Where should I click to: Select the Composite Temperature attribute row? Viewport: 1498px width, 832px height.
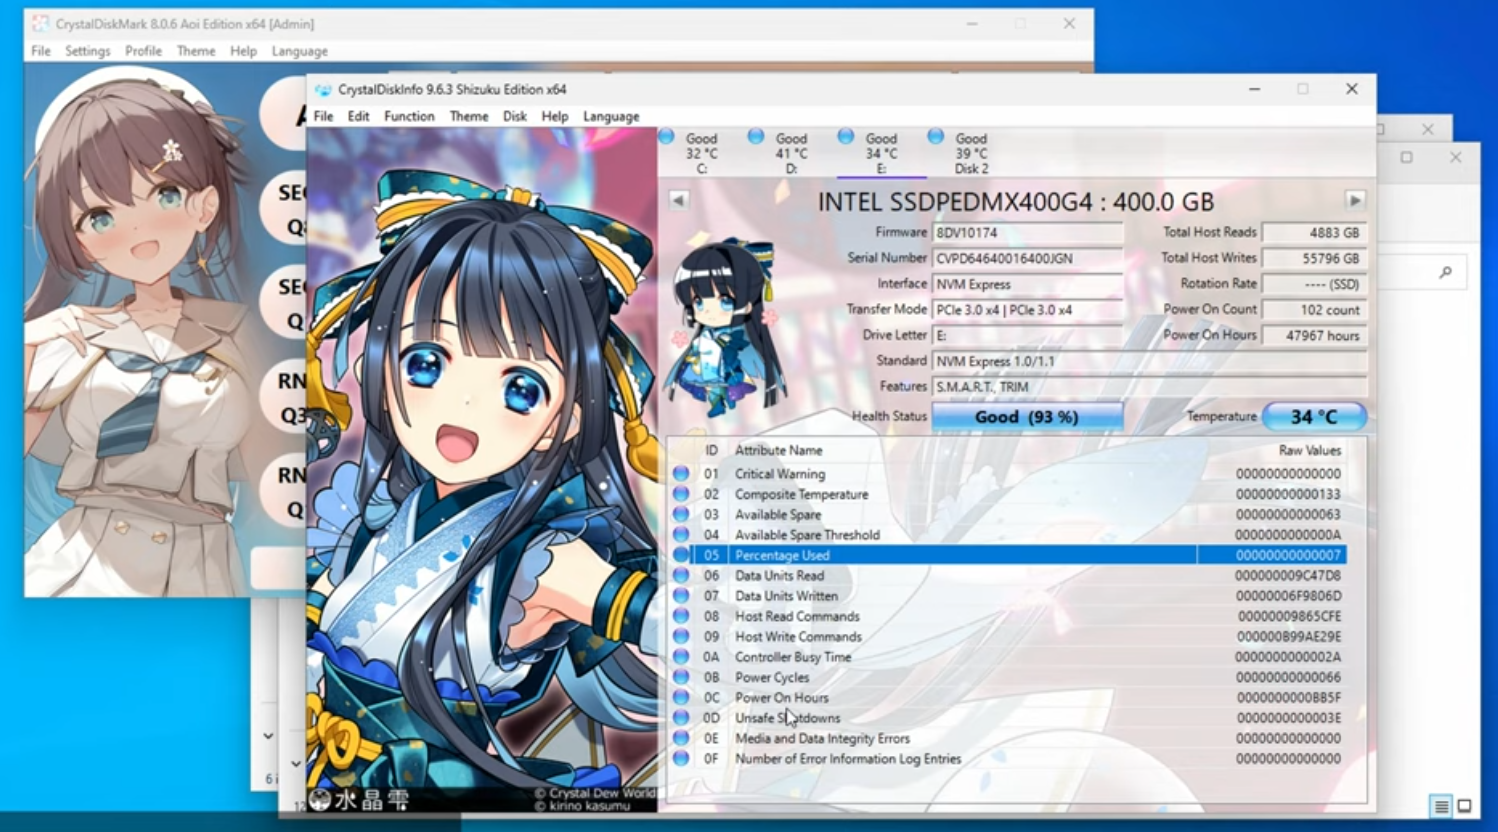1007,494
